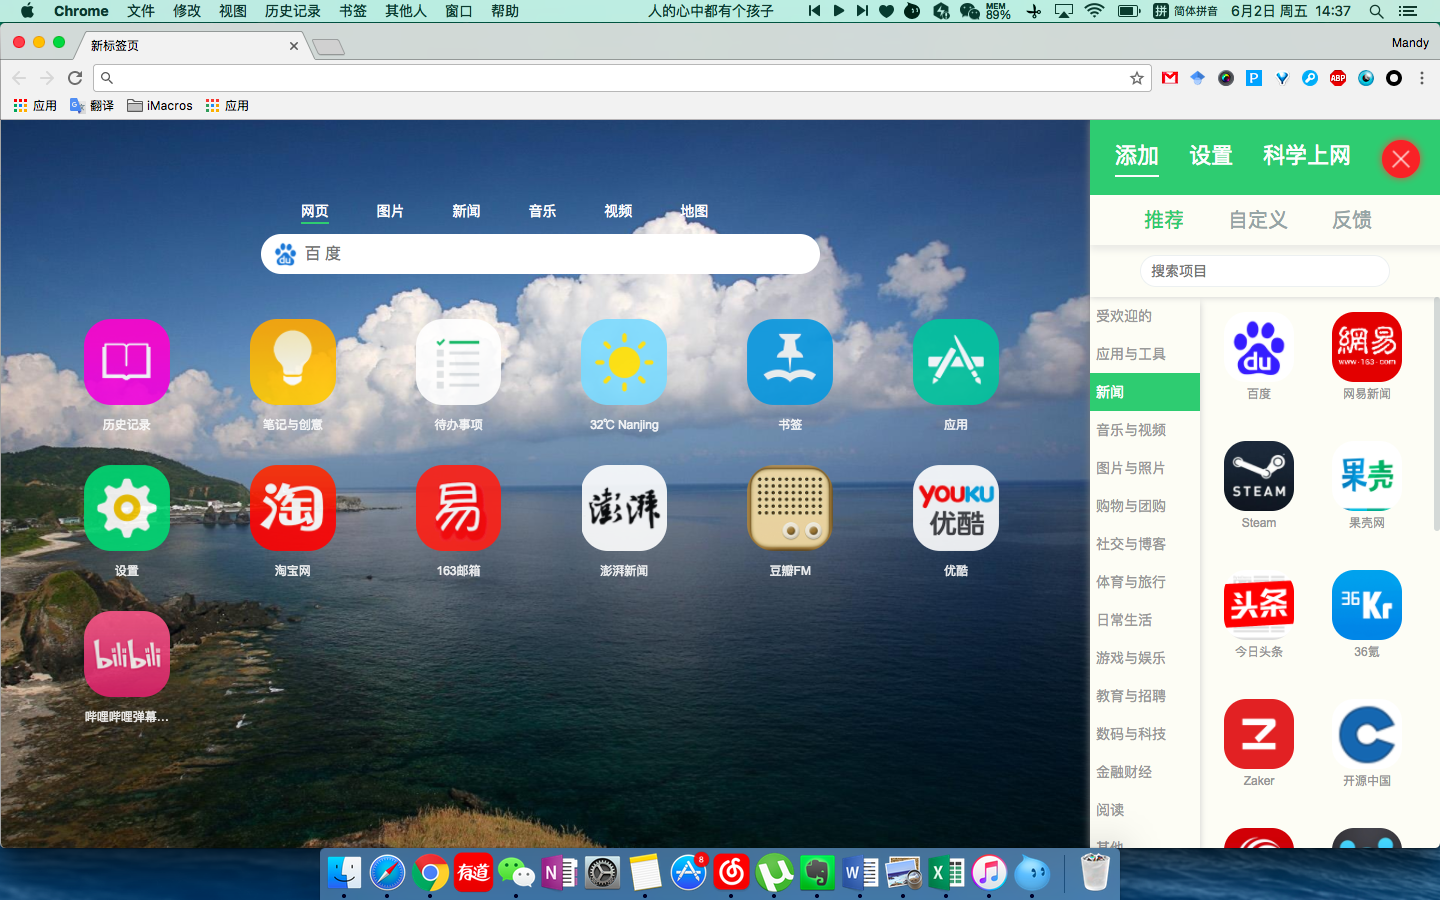This screenshot has height=900, width=1440.
Task: Open Spotlight search in menu bar
Action: (x=1376, y=11)
